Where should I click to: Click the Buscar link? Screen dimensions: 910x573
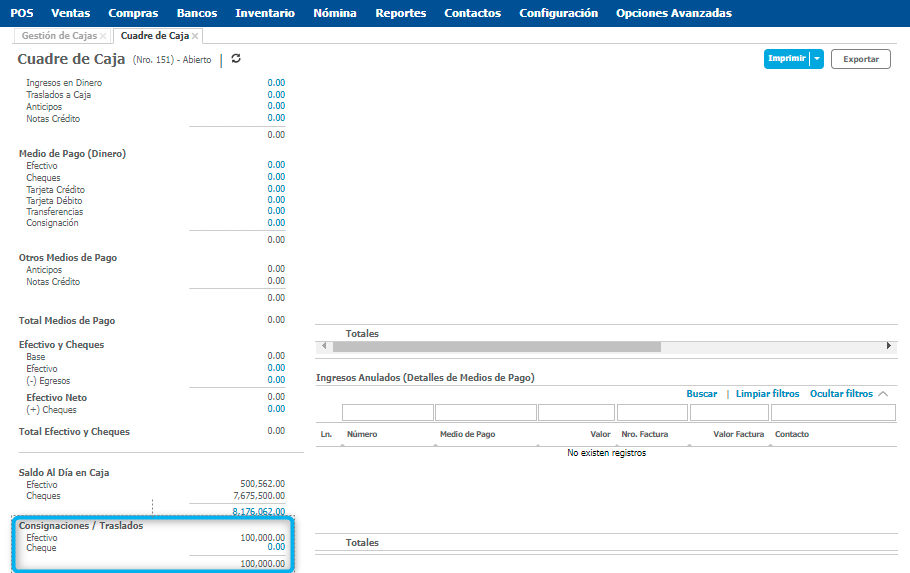pyautogui.click(x=701, y=394)
